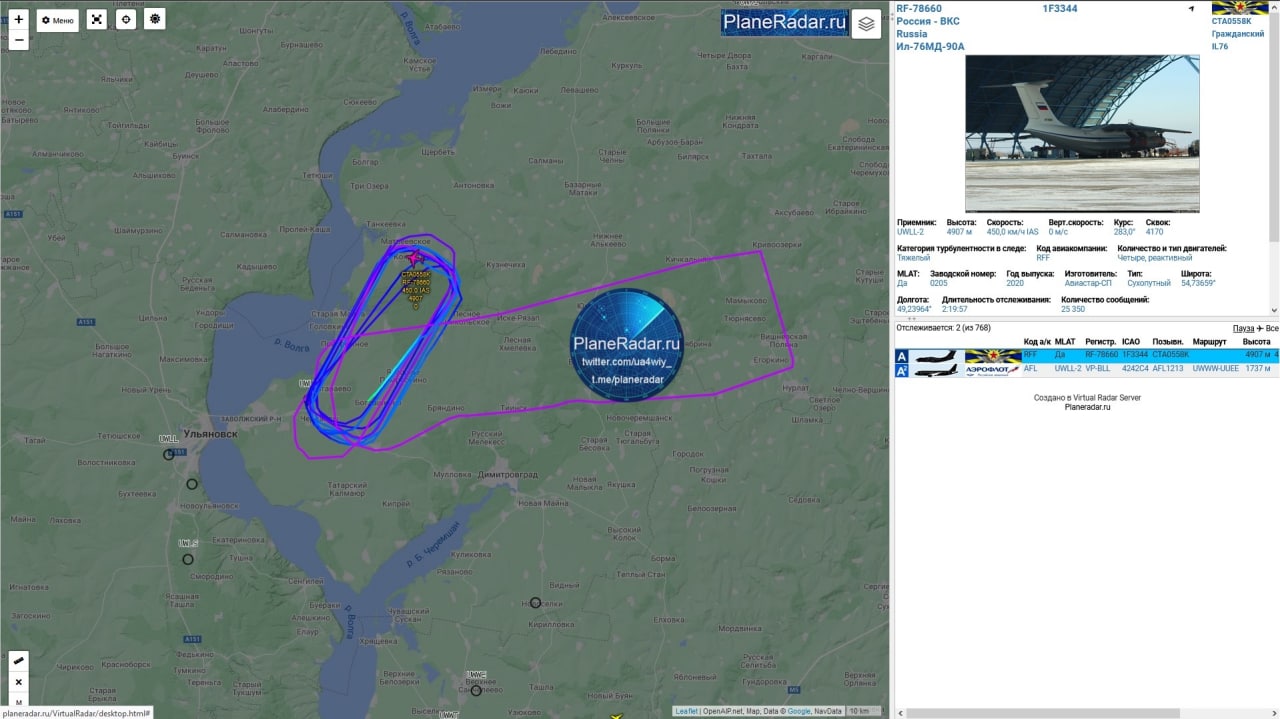Click the crosshair locate icon
The width and height of the screenshot is (1280, 719).
click(125, 20)
